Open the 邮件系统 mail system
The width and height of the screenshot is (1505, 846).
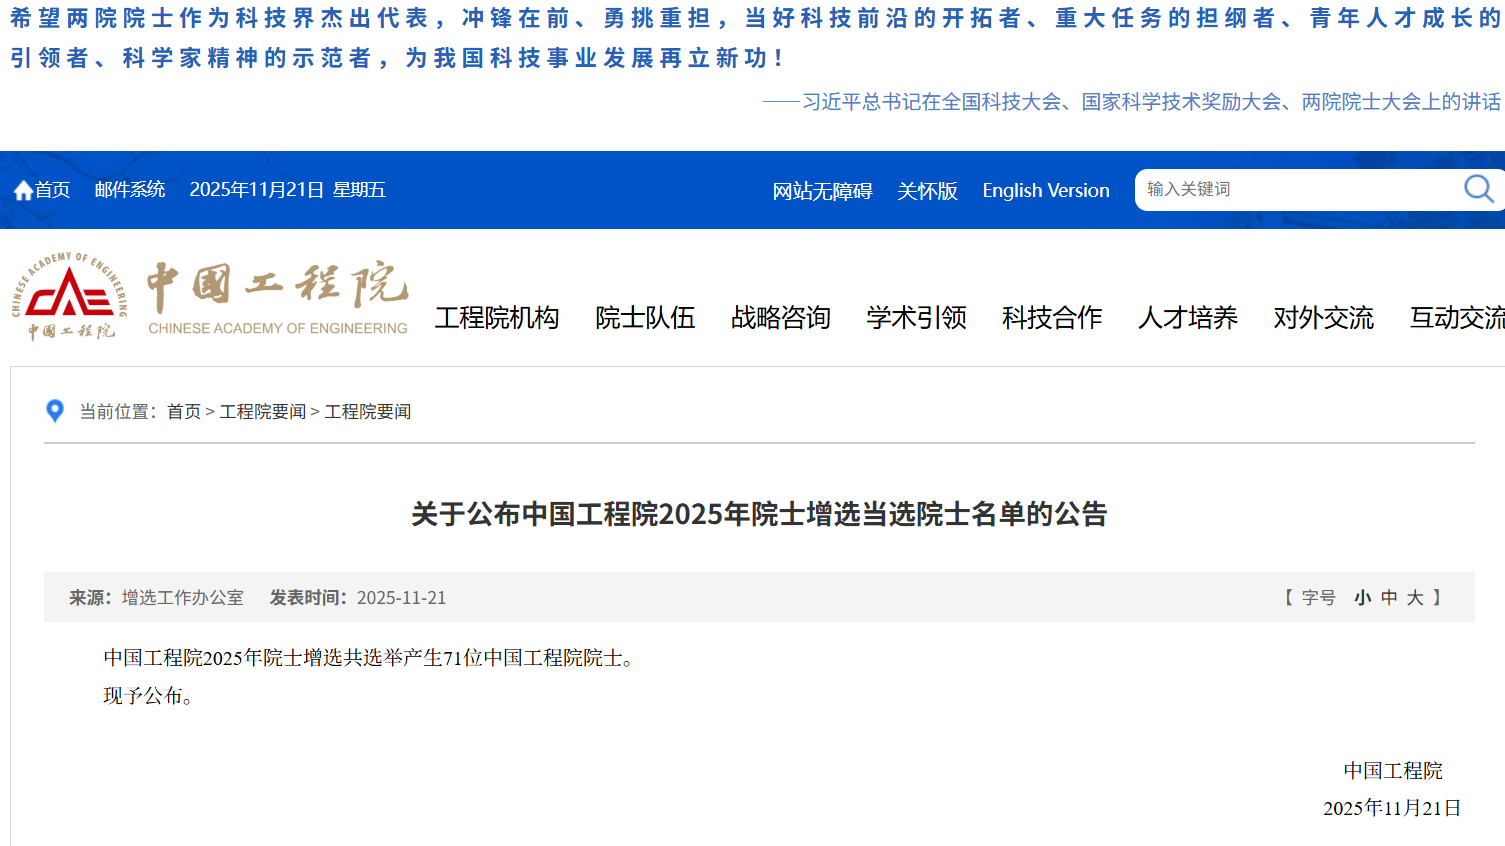(130, 189)
